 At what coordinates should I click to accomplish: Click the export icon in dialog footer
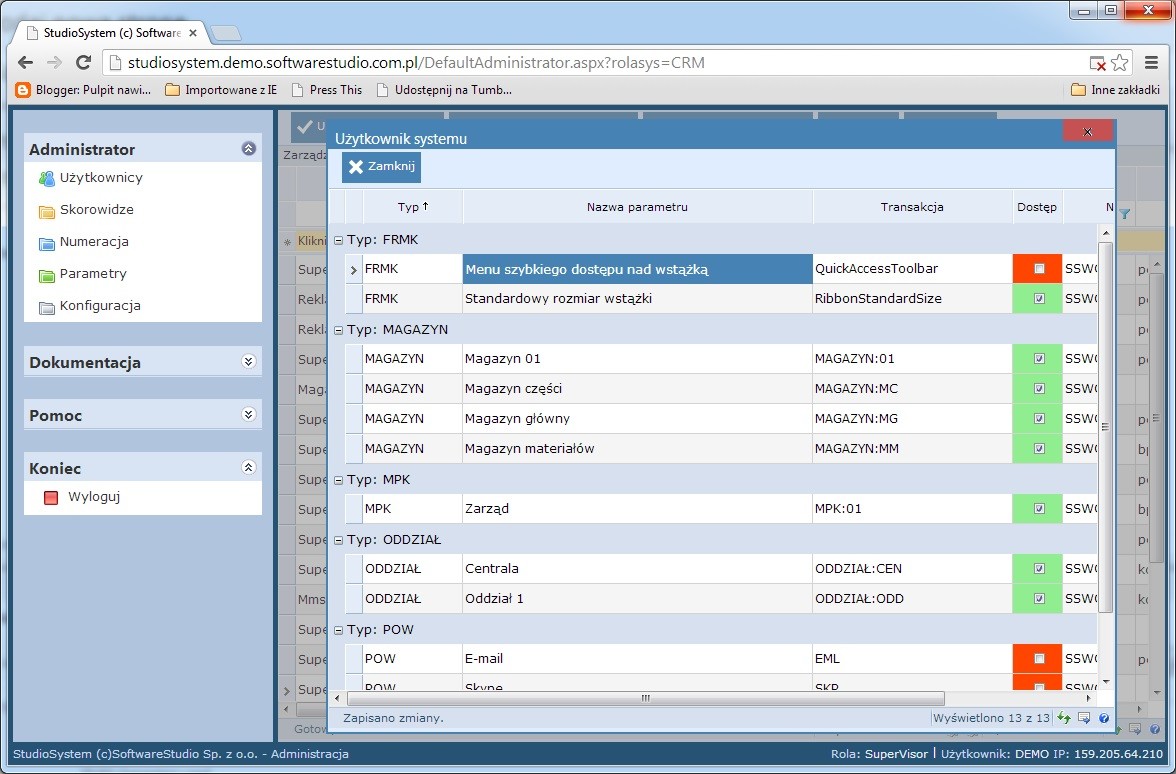coord(1084,718)
